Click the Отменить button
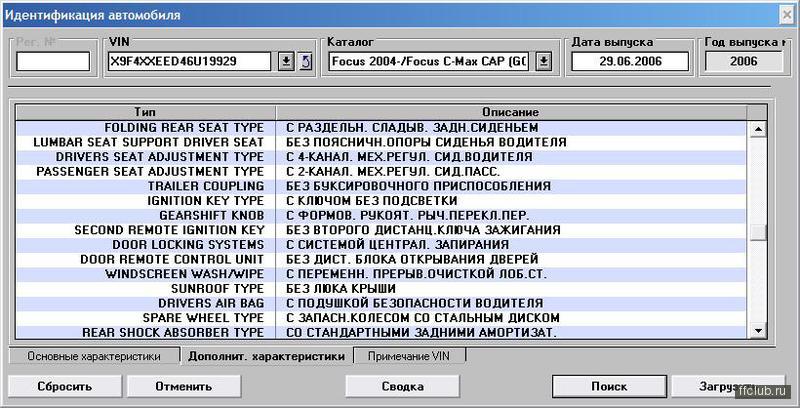800x408 pixels. tap(184, 386)
